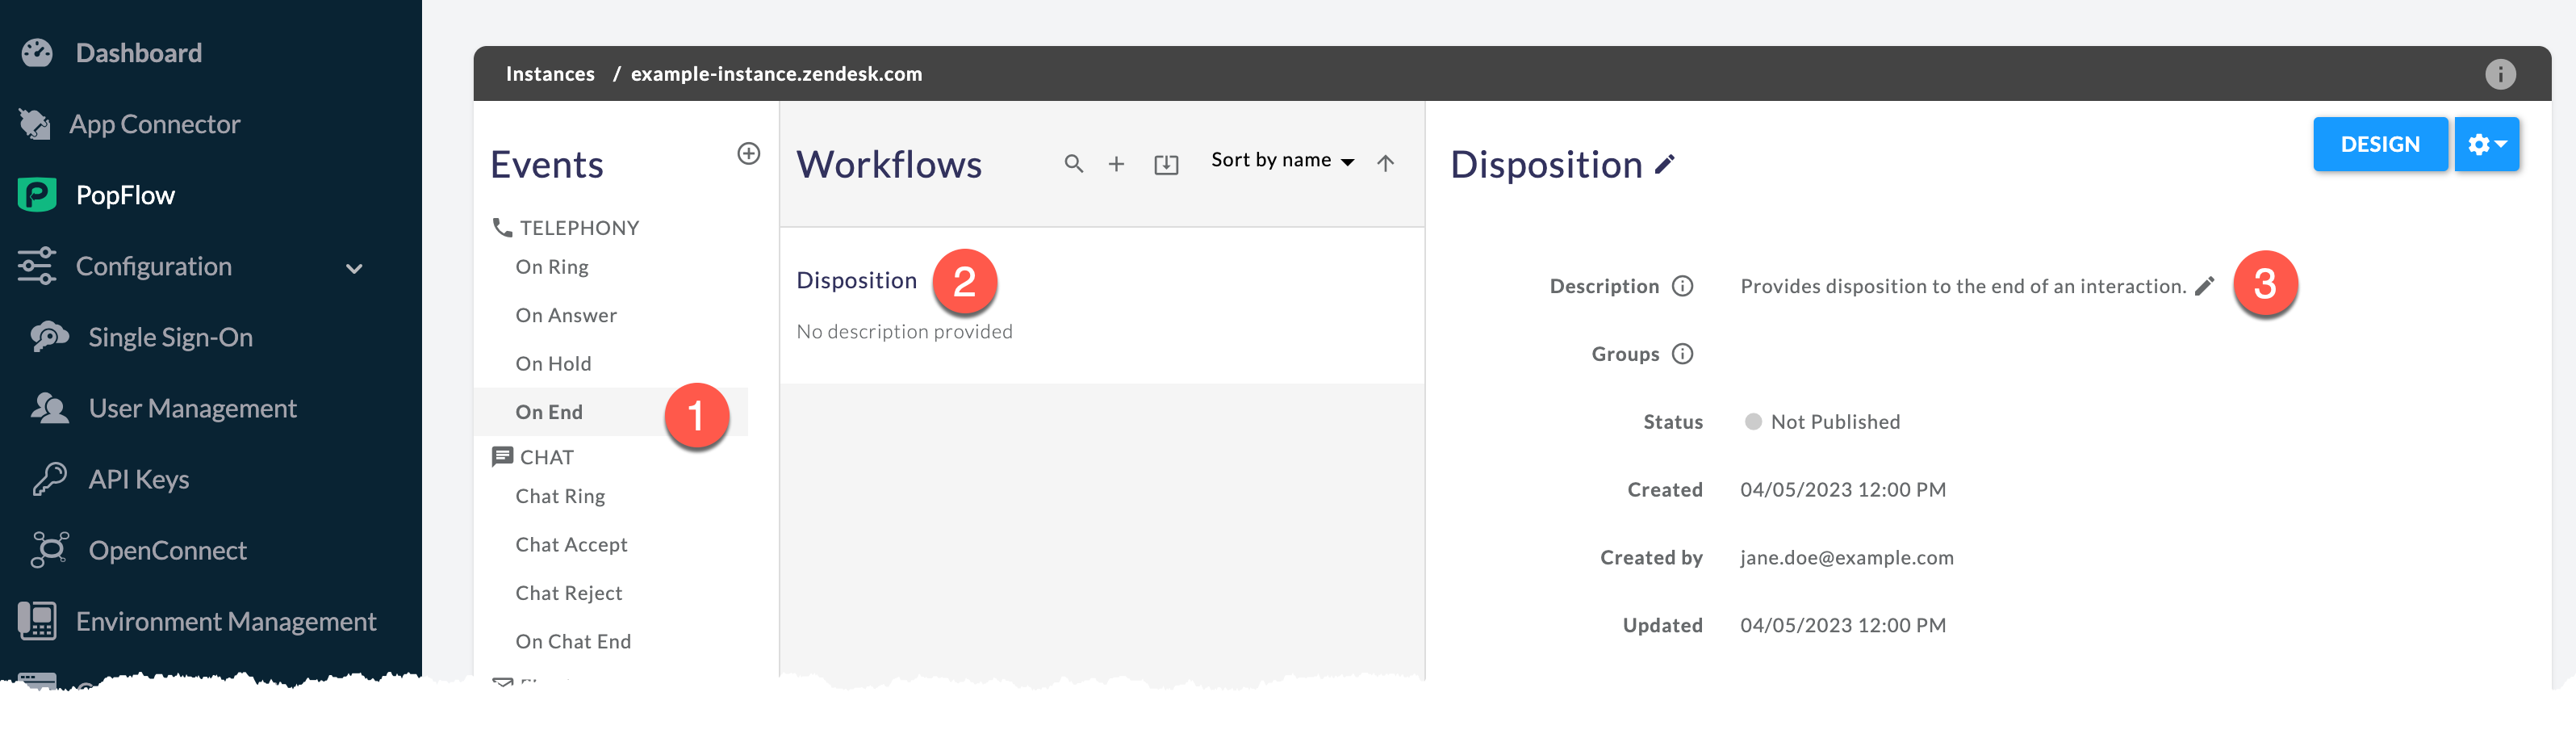Viewport: 2576px width, 730px height.
Task: Click the Instances breadcrumb link
Action: (550, 74)
